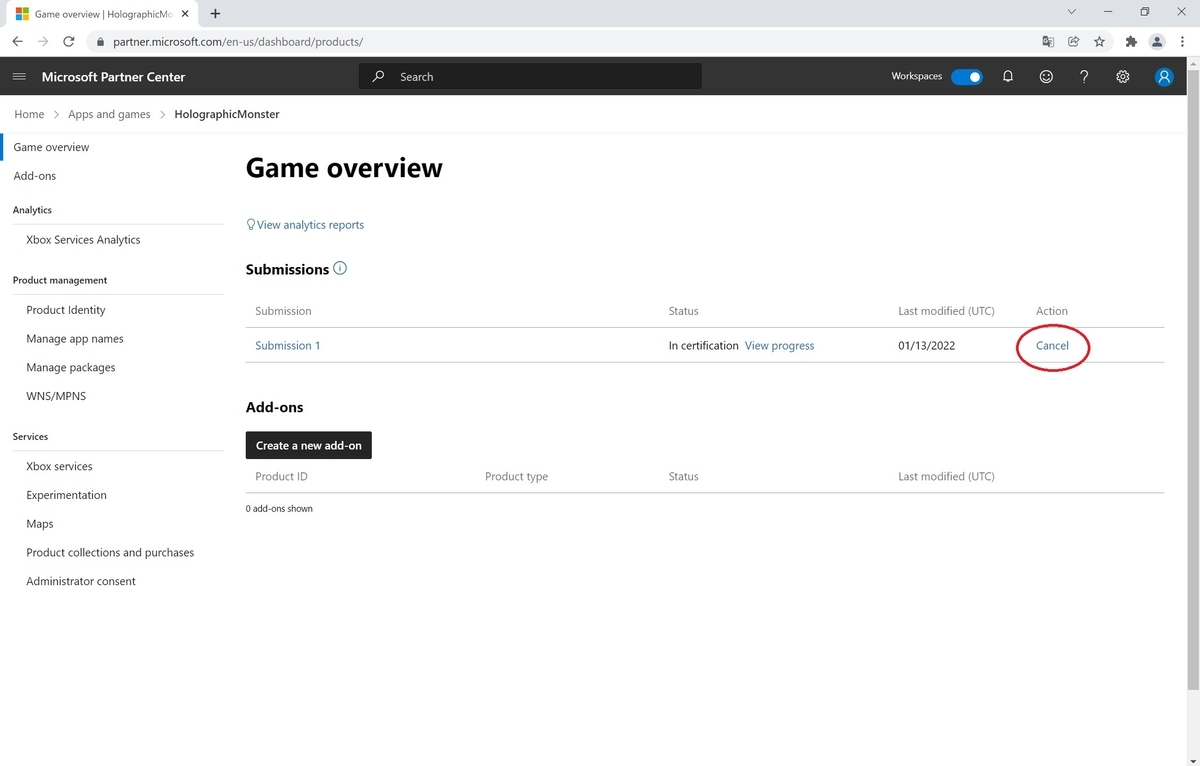Select Game overview in sidebar
The width and height of the screenshot is (1200, 766).
(x=51, y=147)
